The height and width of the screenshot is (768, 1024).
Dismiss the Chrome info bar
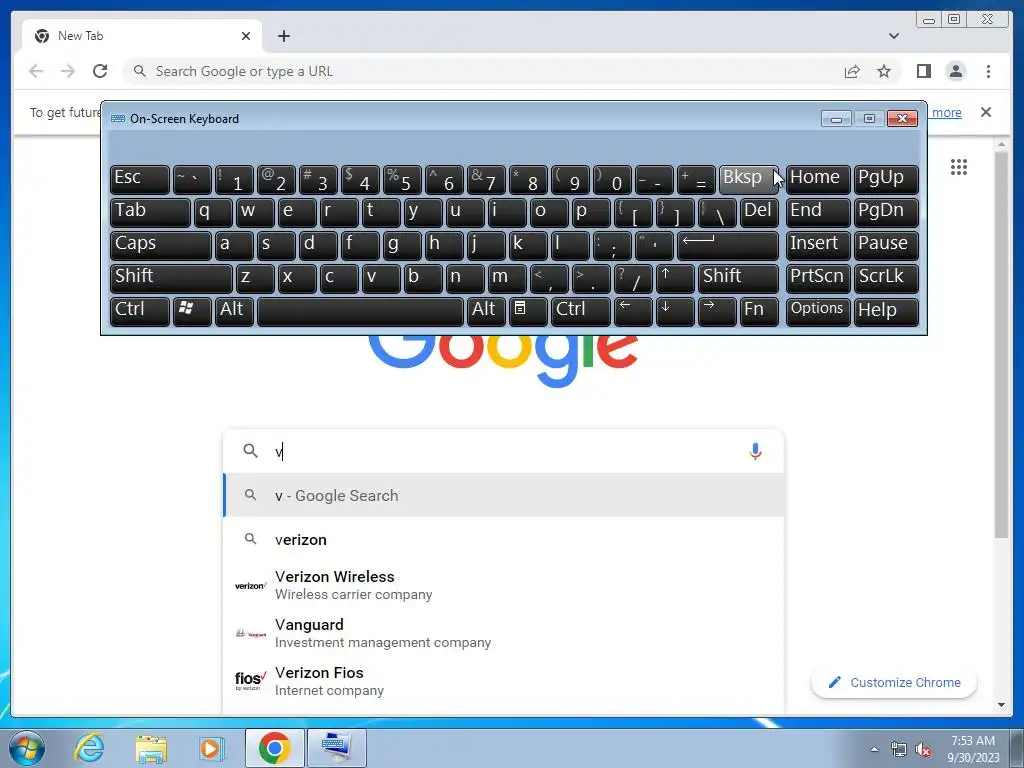tap(985, 112)
